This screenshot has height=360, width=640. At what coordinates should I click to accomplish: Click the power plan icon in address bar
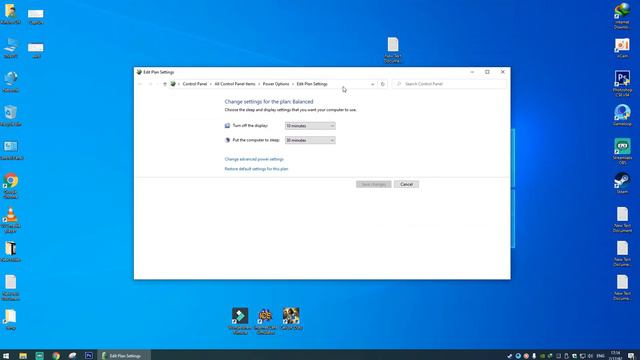point(173,84)
